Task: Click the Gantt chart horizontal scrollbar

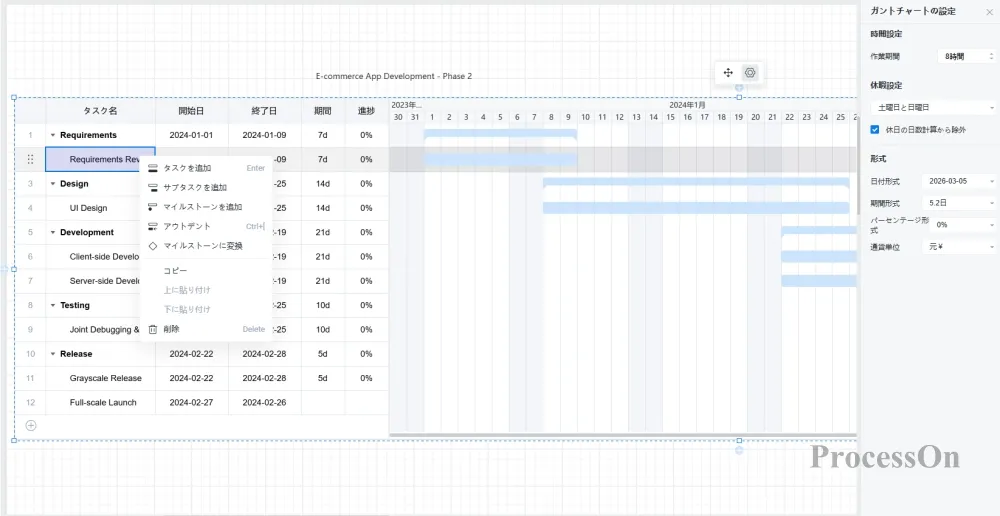Action: [x=620, y=436]
